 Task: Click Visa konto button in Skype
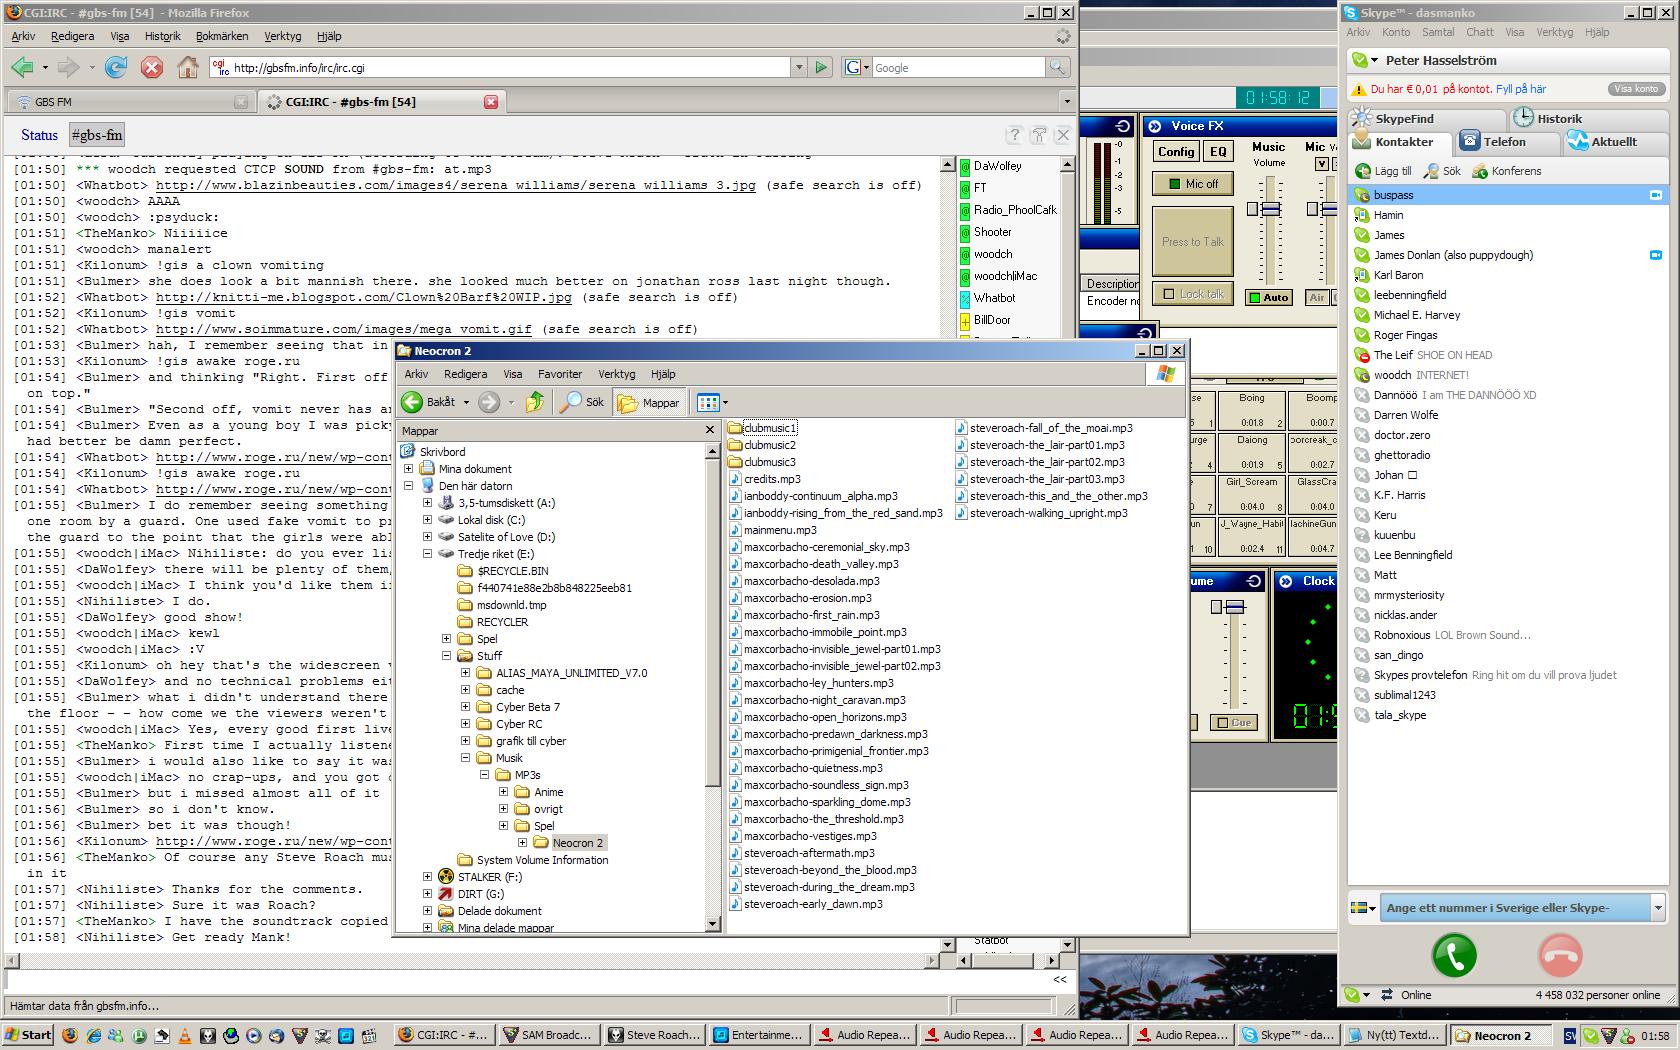pyautogui.click(x=1636, y=89)
